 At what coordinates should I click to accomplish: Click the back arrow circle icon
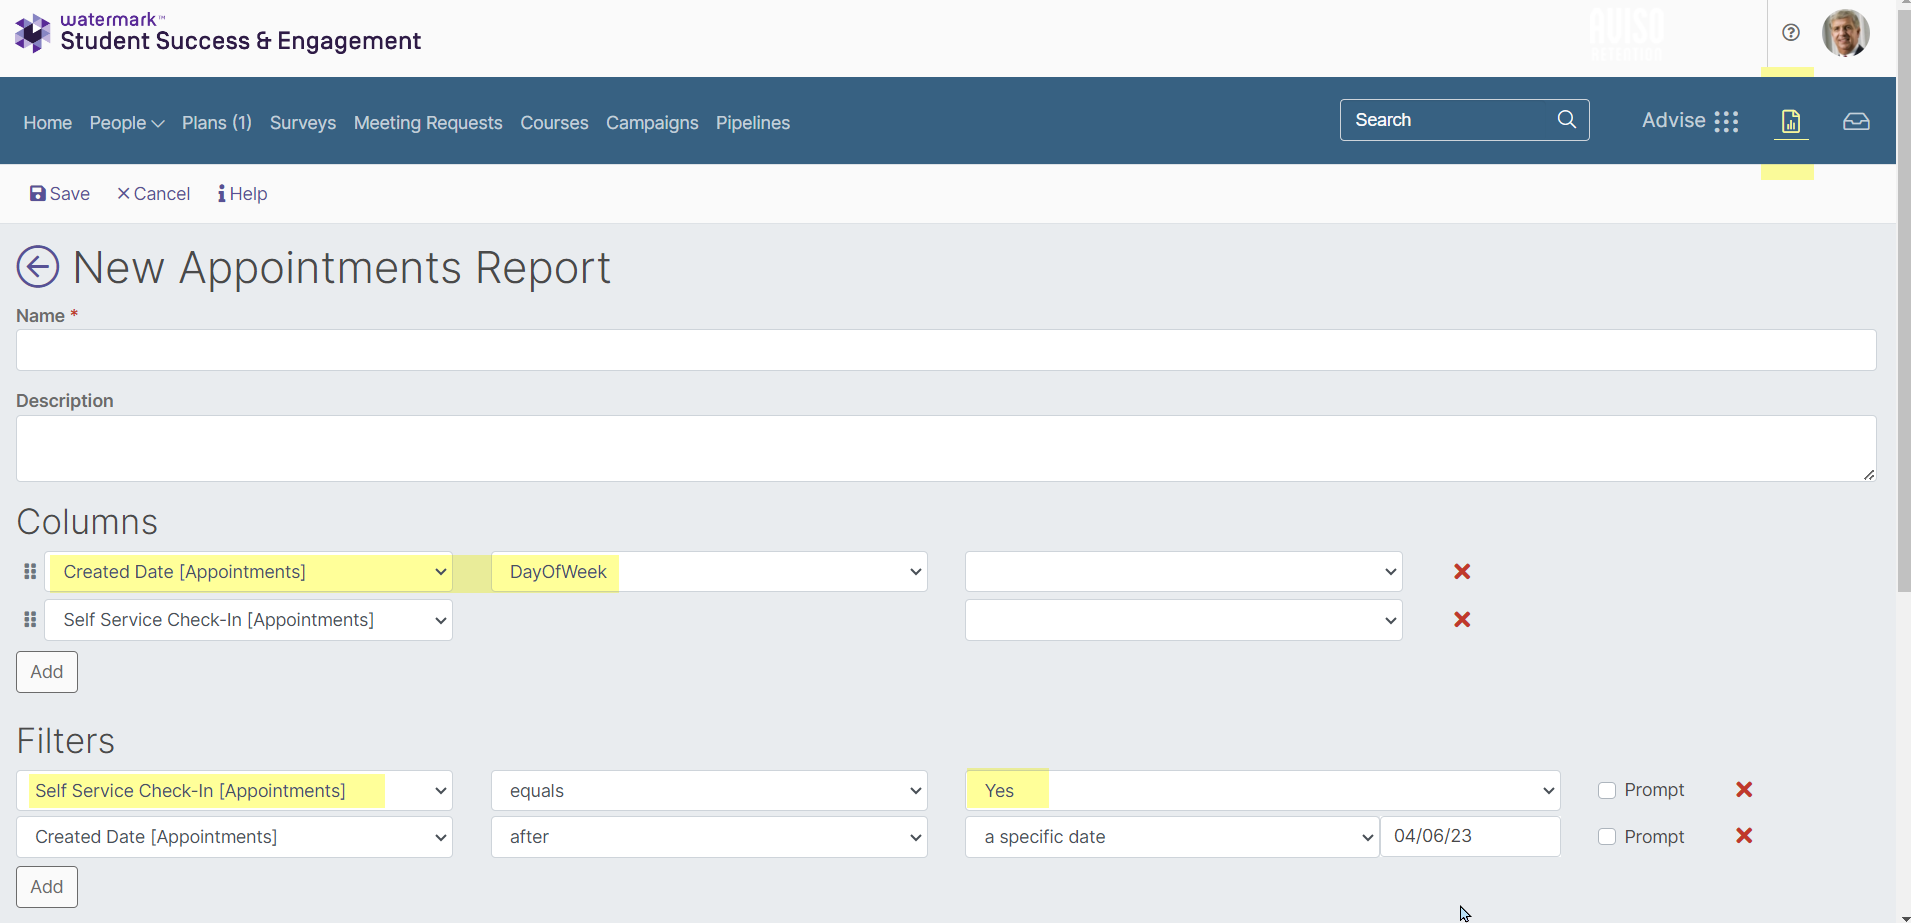[x=38, y=267]
